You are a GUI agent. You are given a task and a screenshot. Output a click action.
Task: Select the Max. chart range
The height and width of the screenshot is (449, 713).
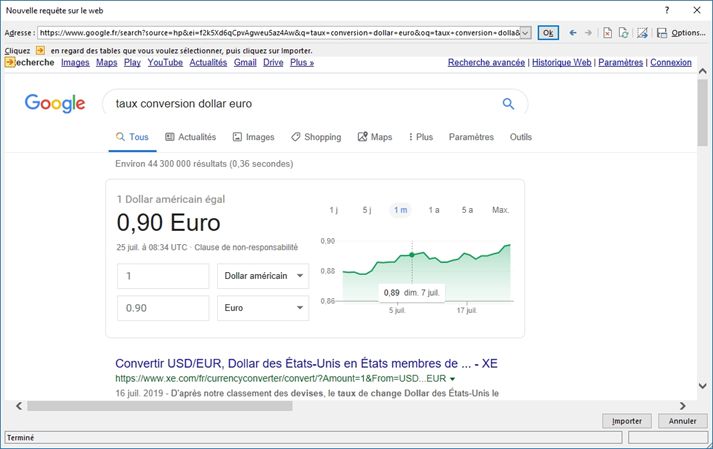[x=500, y=210]
